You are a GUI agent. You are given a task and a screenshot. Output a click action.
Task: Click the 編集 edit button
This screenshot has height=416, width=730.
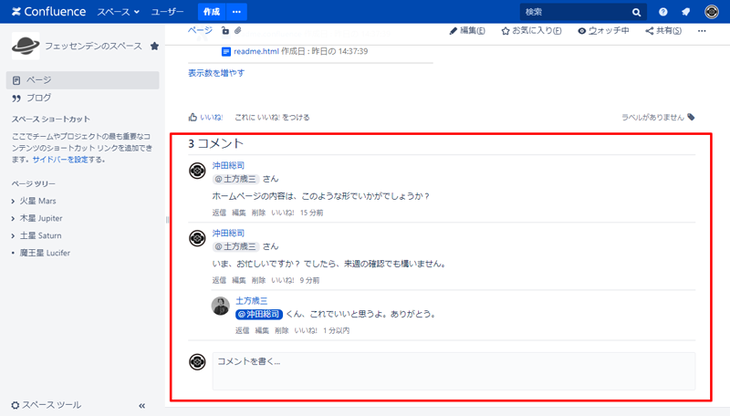[467, 31]
